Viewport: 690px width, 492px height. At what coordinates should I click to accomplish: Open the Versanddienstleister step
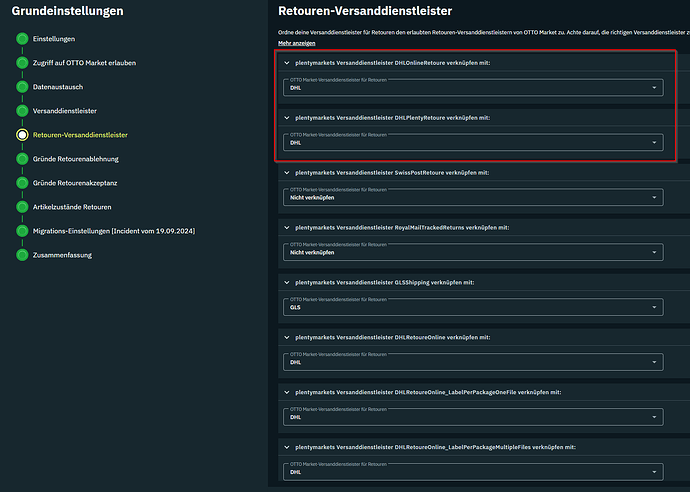[x=65, y=111]
